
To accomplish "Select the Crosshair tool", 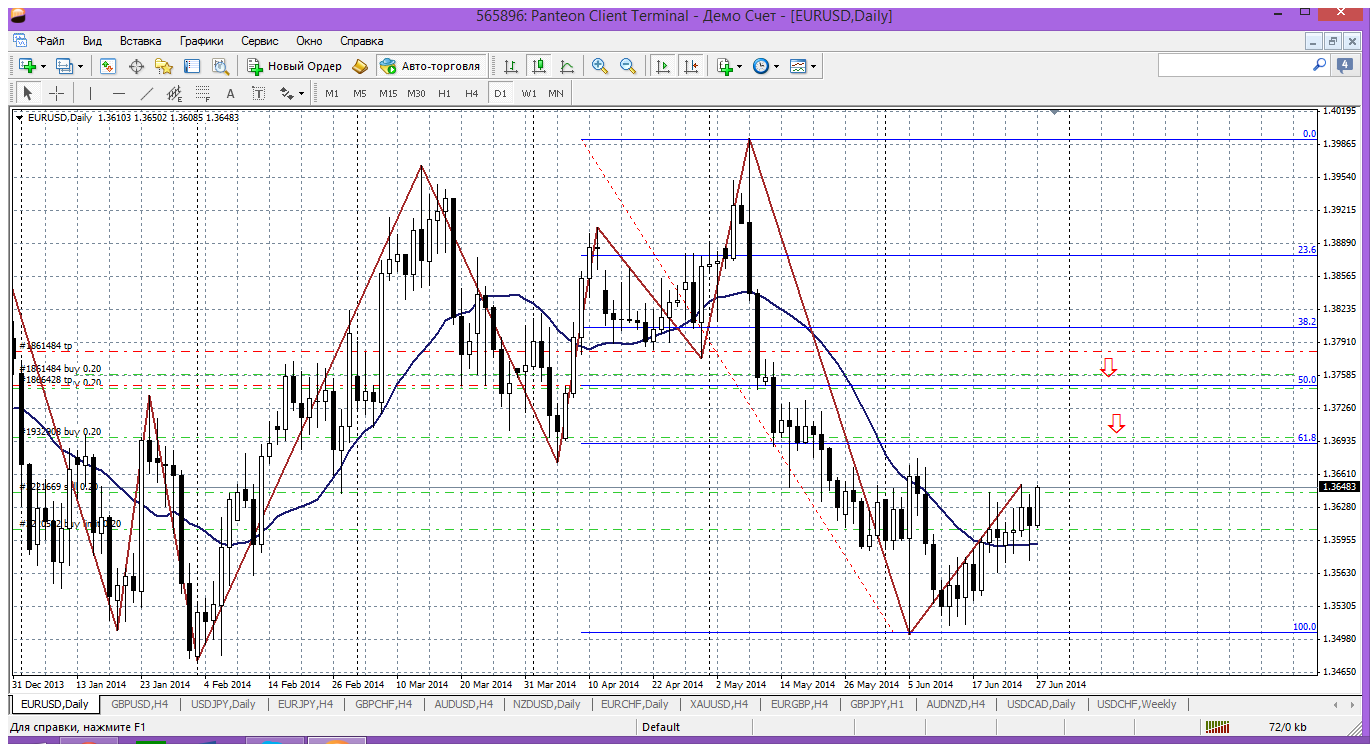I will [x=57, y=93].
